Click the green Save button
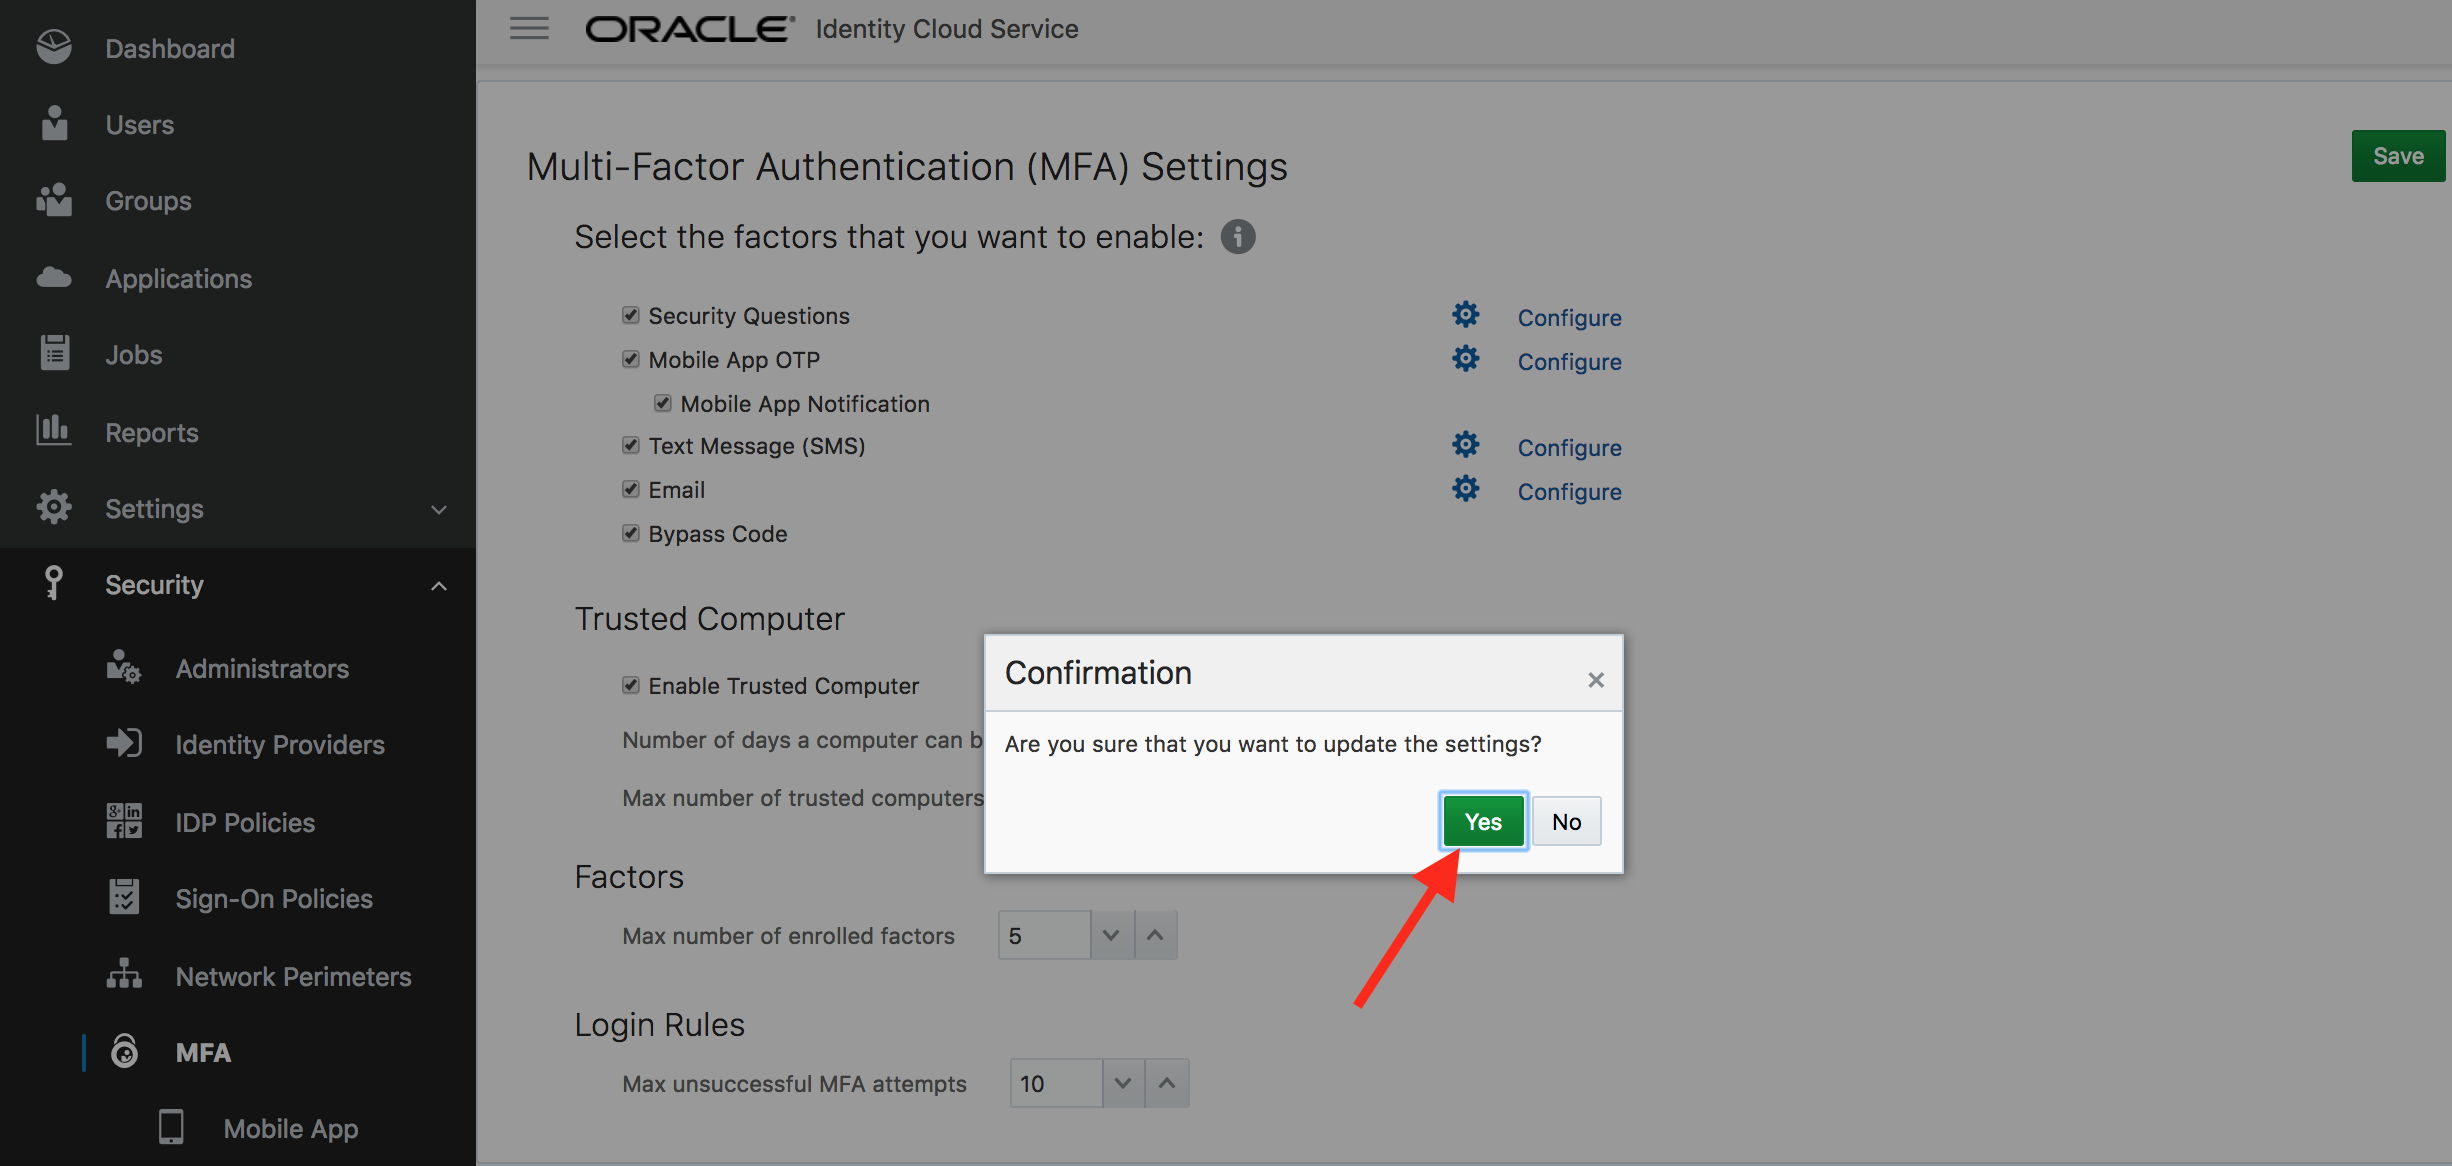This screenshot has width=2452, height=1166. point(2398,156)
